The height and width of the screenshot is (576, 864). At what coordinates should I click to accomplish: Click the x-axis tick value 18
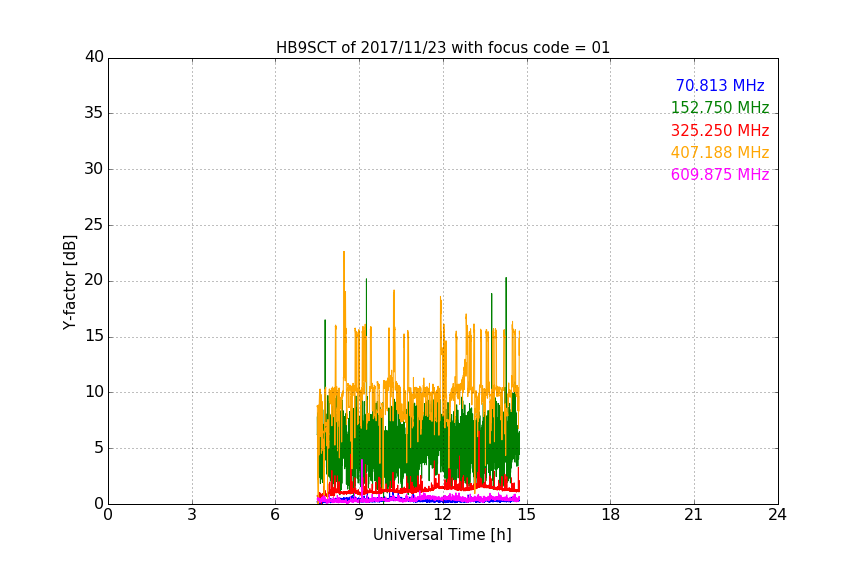click(610, 515)
